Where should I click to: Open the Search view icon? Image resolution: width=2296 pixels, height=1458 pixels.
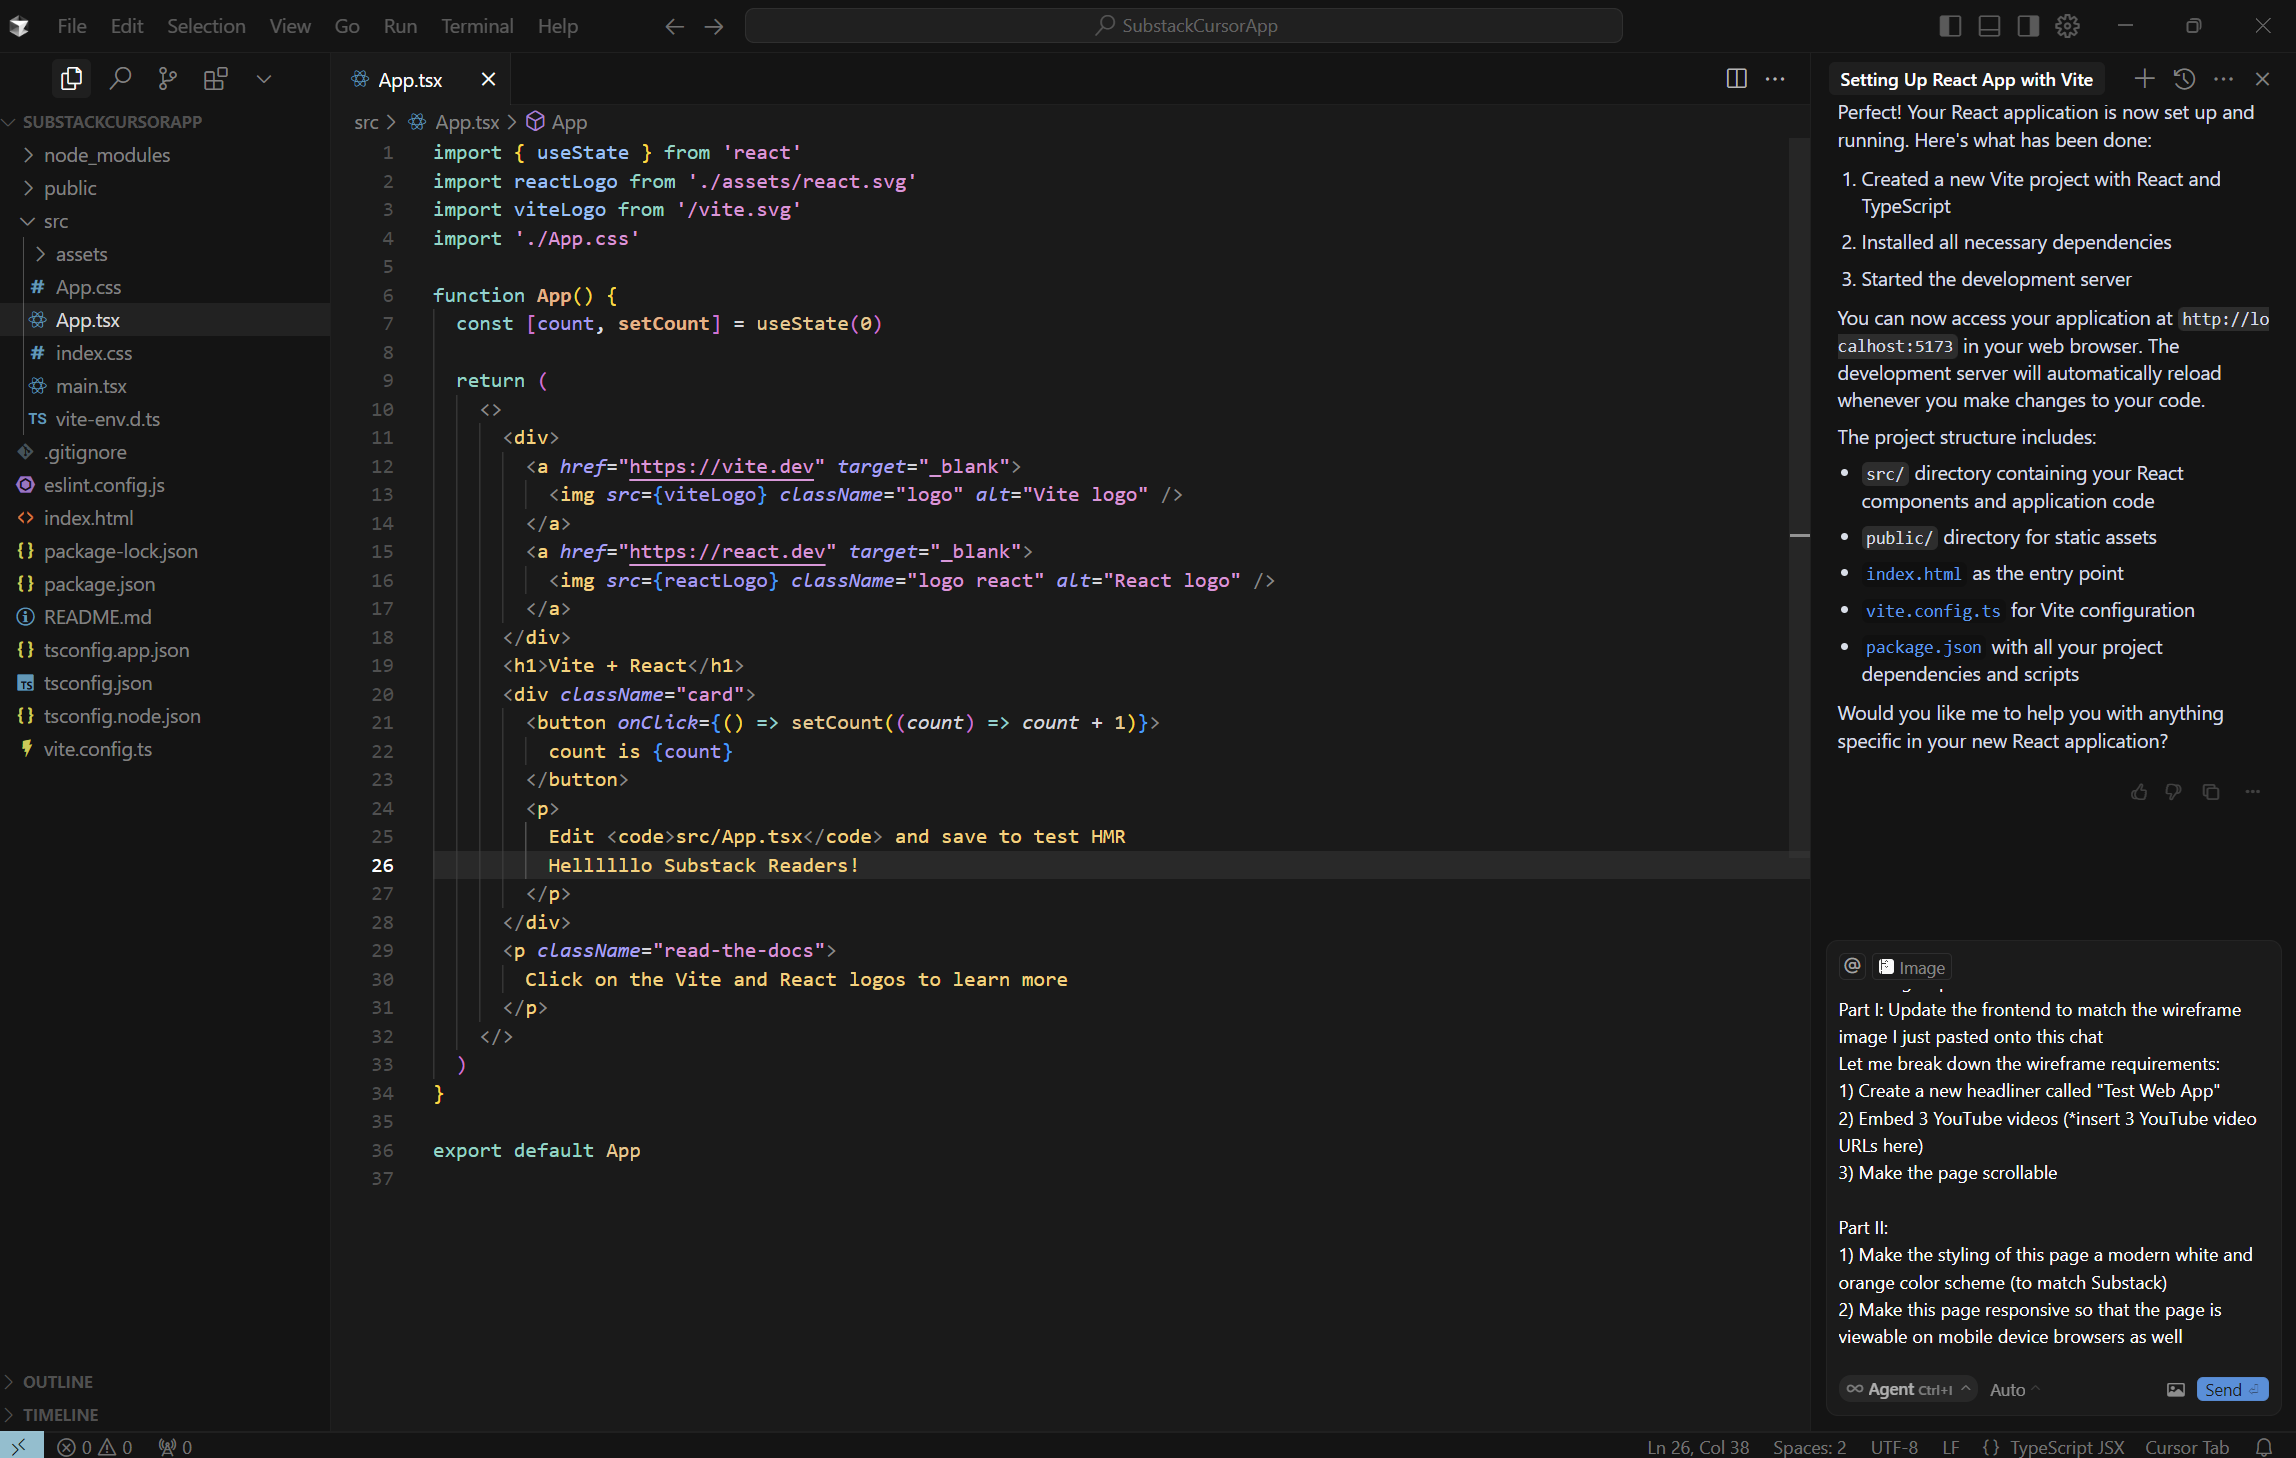coord(120,78)
